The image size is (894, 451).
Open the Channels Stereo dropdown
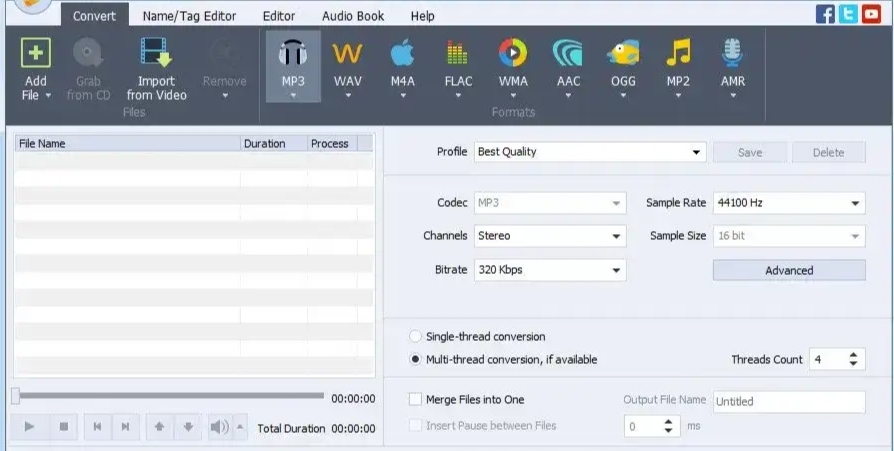[x=550, y=236]
